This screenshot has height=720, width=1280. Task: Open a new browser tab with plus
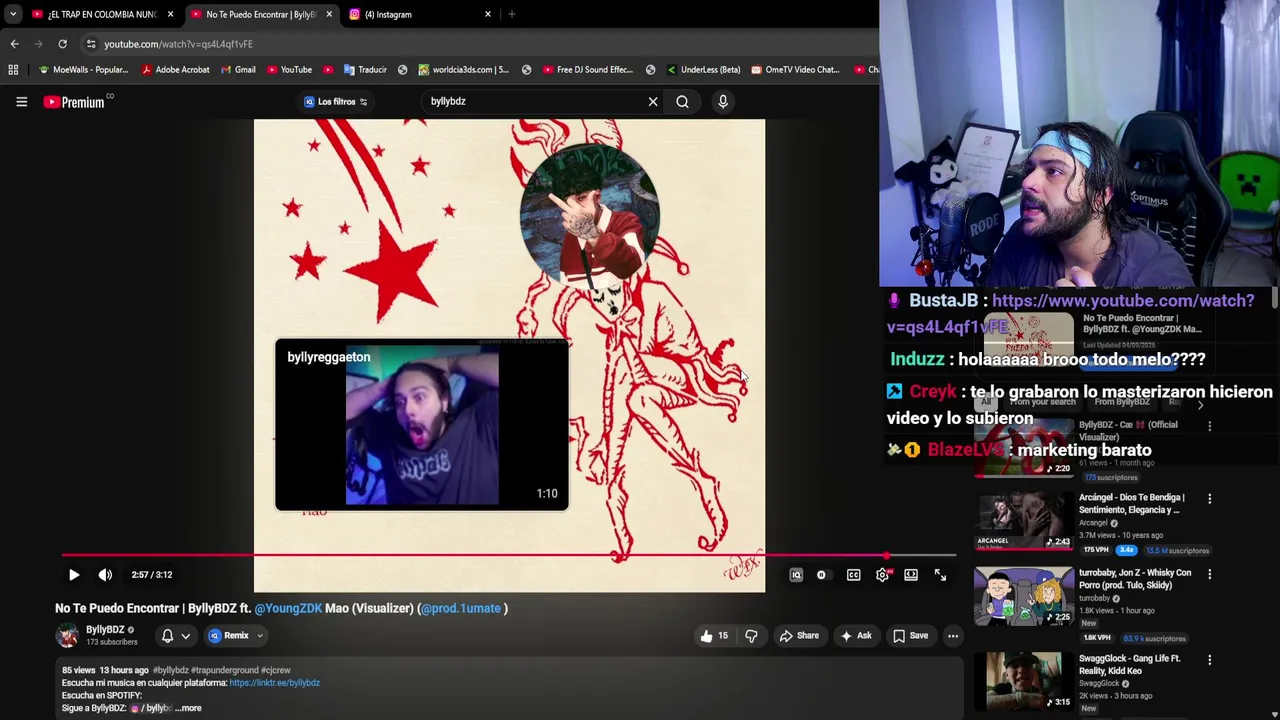[x=511, y=14]
